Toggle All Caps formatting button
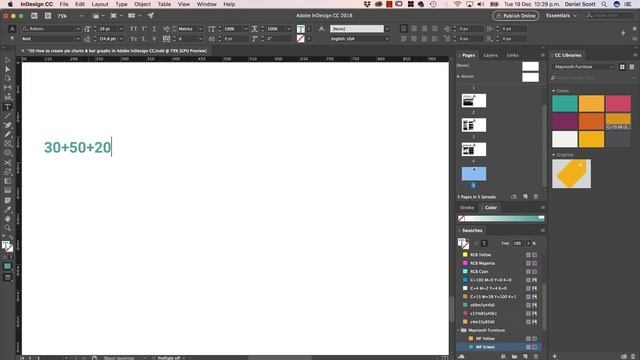Image resolution: width=640 pixels, height=360 pixels. pos(133,29)
